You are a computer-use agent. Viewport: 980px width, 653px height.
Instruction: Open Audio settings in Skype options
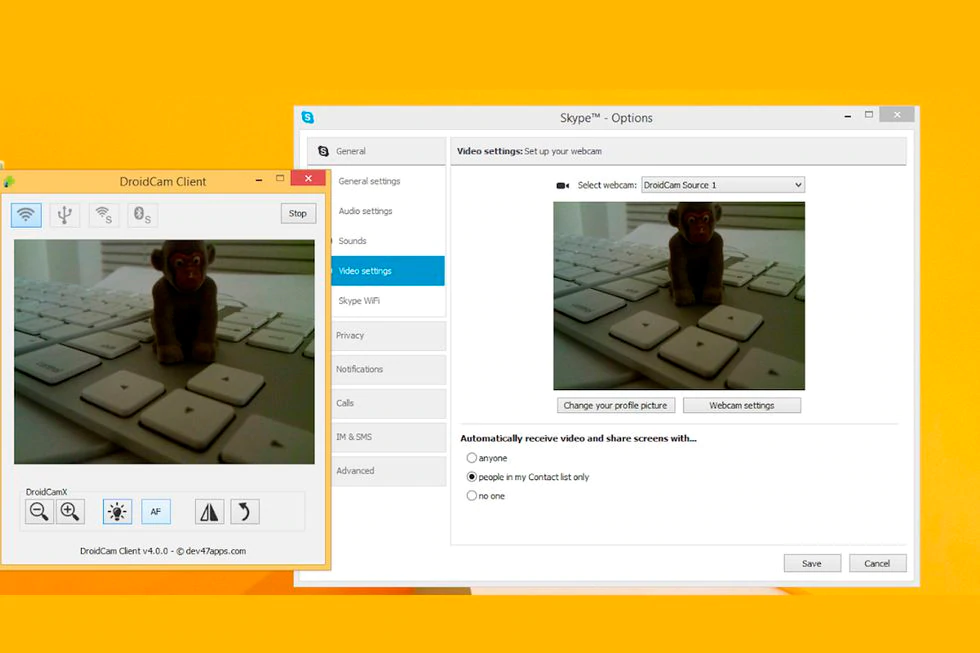(365, 211)
